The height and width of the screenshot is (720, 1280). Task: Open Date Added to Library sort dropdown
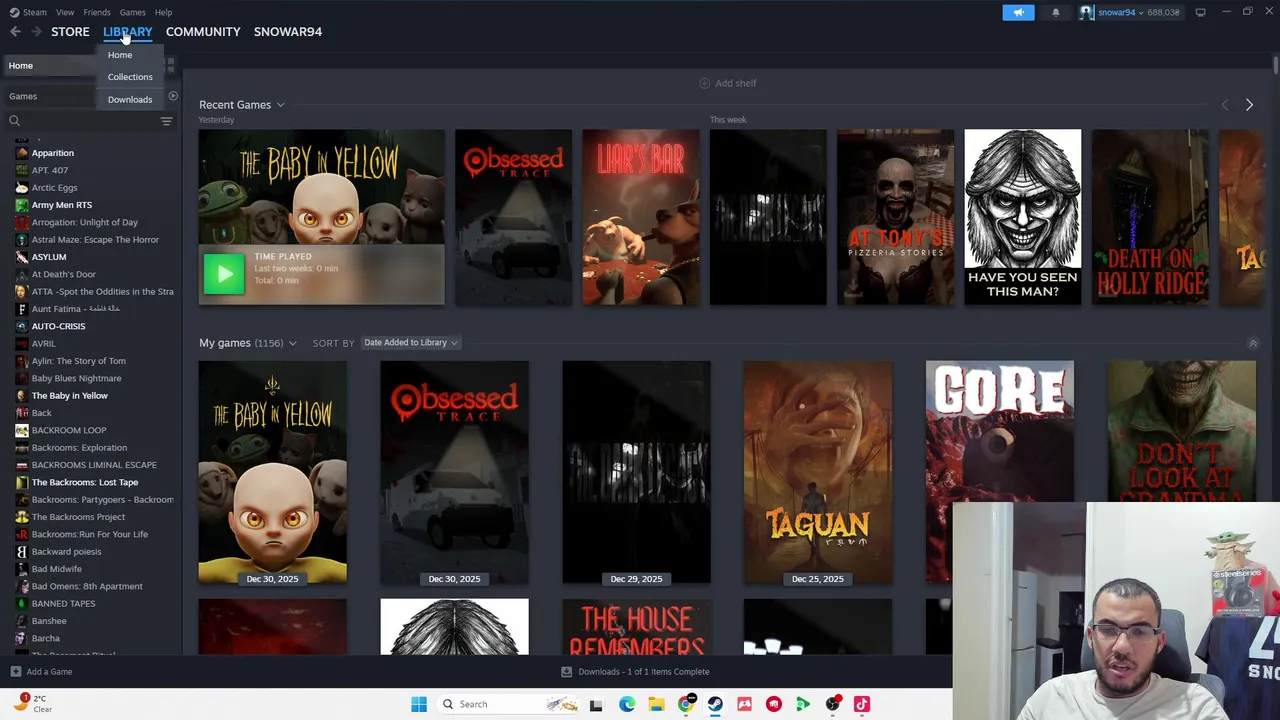pyautogui.click(x=411, y=342)
